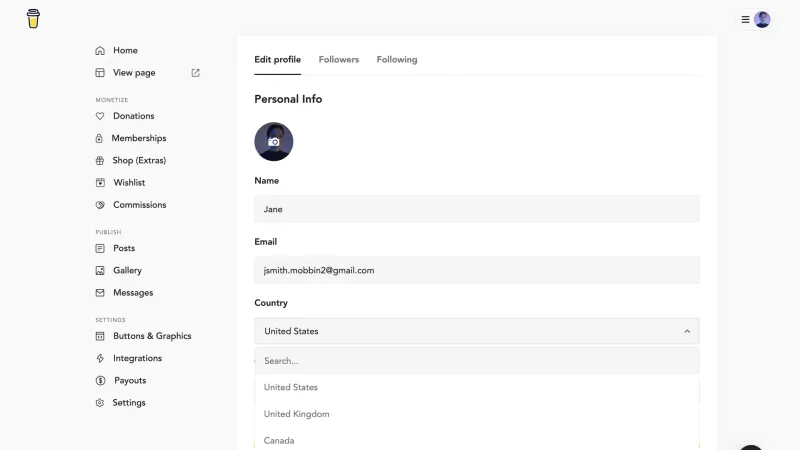The width and height of the screenshot is (800, 450).
Task: Open the external link icon beside View page
Action: 195,73
